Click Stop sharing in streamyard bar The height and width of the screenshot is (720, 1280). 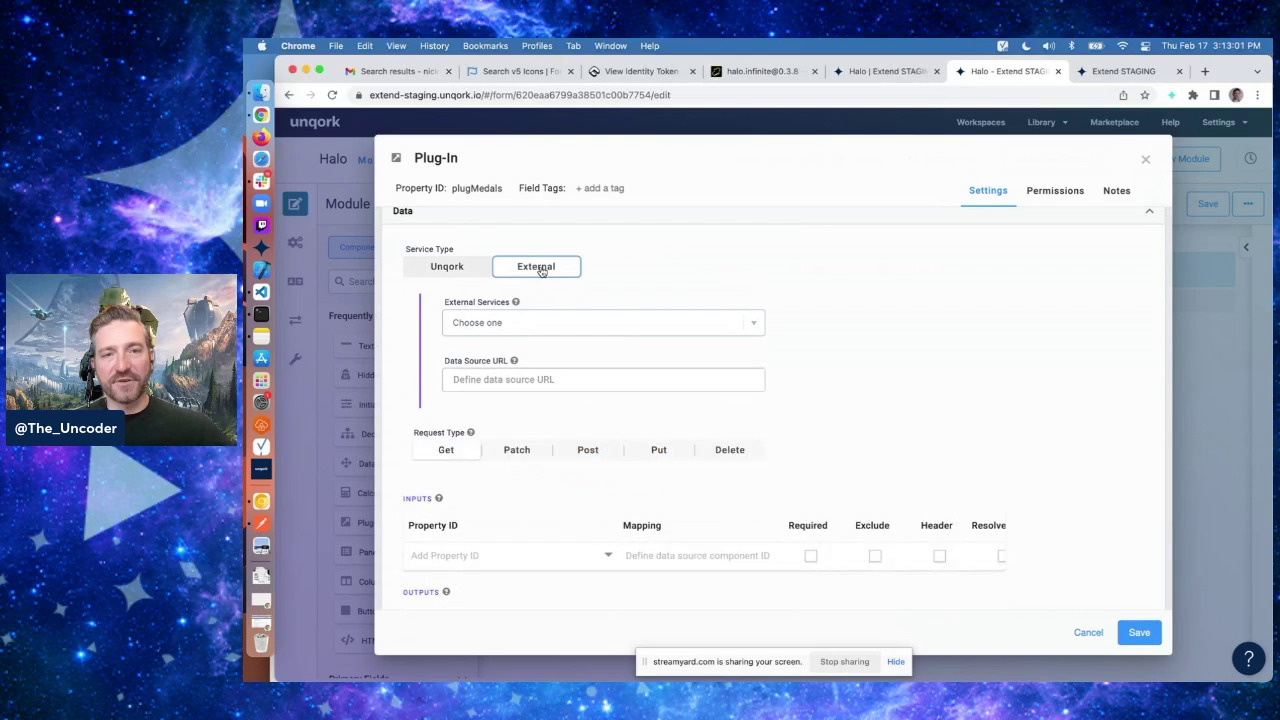[845, 662]
